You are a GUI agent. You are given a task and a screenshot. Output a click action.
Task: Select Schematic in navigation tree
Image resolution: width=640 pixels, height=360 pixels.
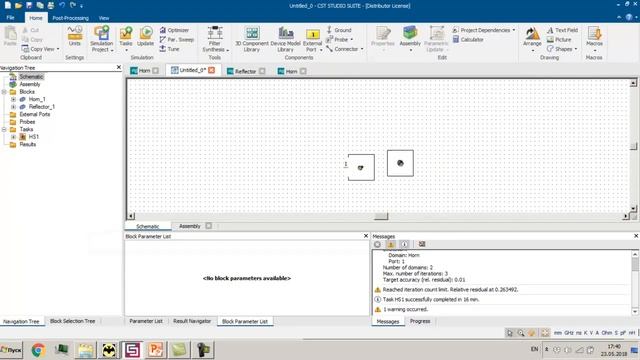click(x=31, y=77)
